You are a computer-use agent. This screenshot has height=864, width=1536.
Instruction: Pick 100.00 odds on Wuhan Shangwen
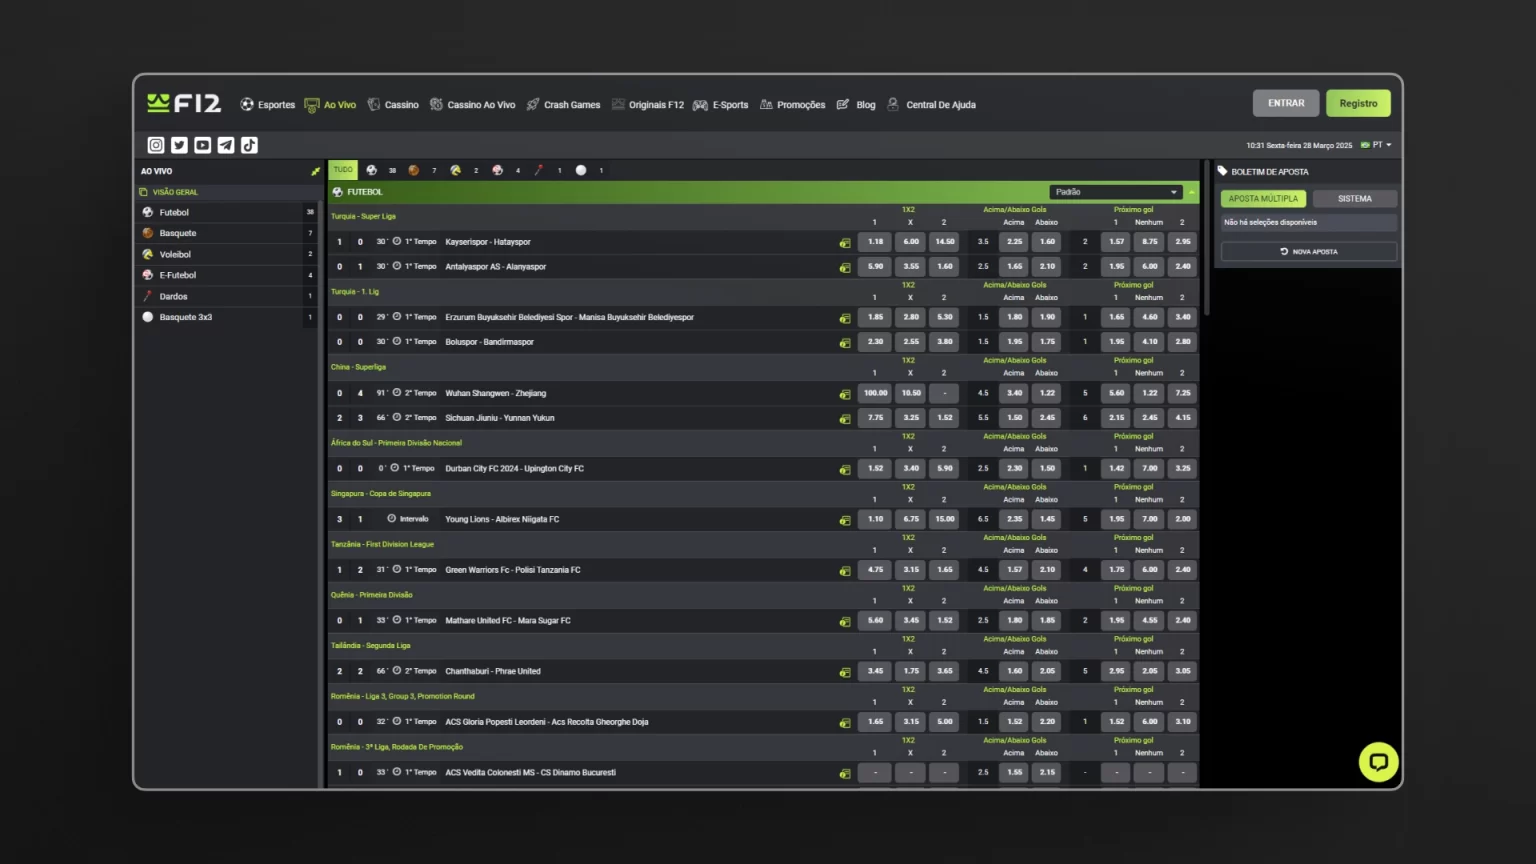[x=875, y=393]
